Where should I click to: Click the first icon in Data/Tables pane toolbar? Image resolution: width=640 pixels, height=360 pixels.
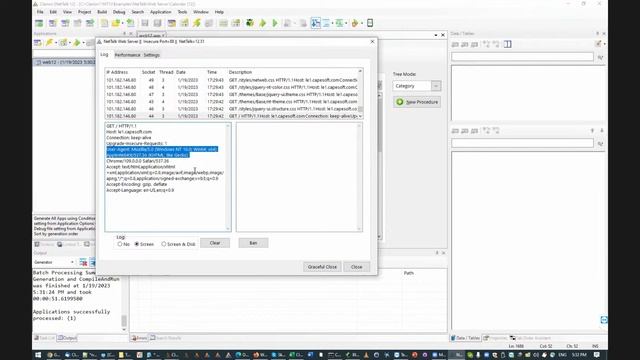click(455, 44)
